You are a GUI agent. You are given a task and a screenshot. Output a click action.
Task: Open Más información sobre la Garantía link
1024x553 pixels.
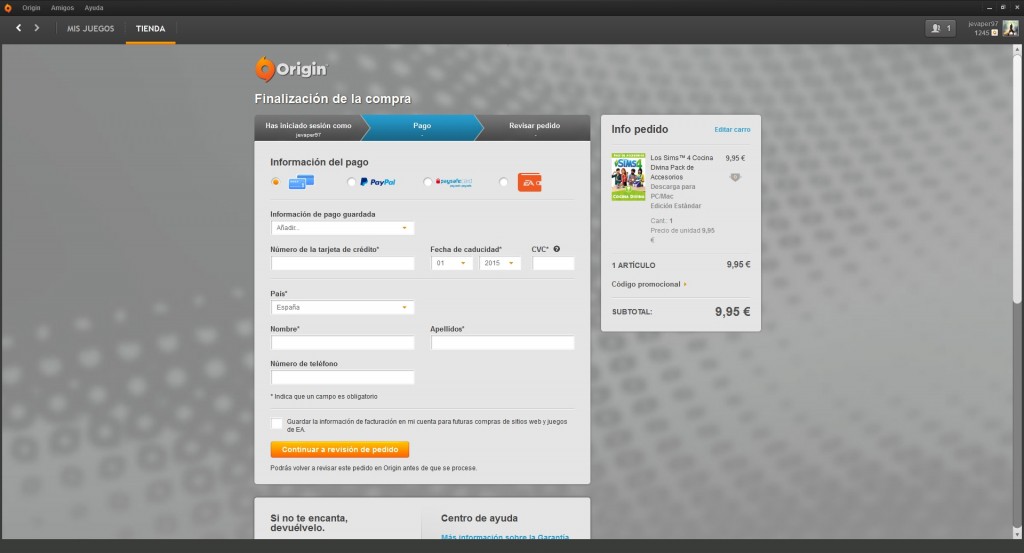[x=505, y=537]
